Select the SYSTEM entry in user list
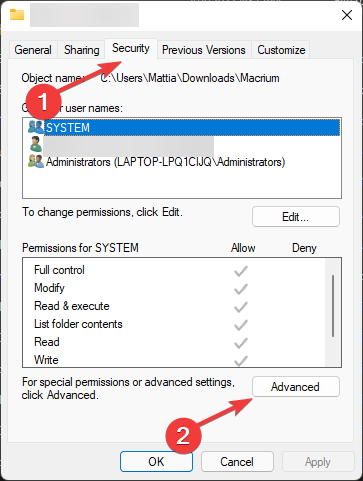 pos(192,127)
